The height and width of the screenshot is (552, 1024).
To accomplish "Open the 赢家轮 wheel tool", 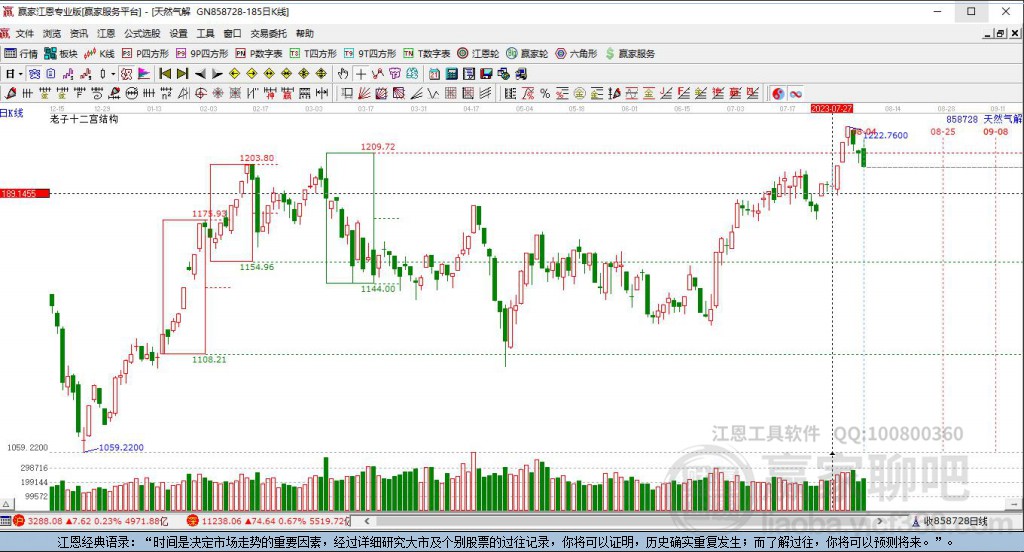I will (x=527, y=54).
